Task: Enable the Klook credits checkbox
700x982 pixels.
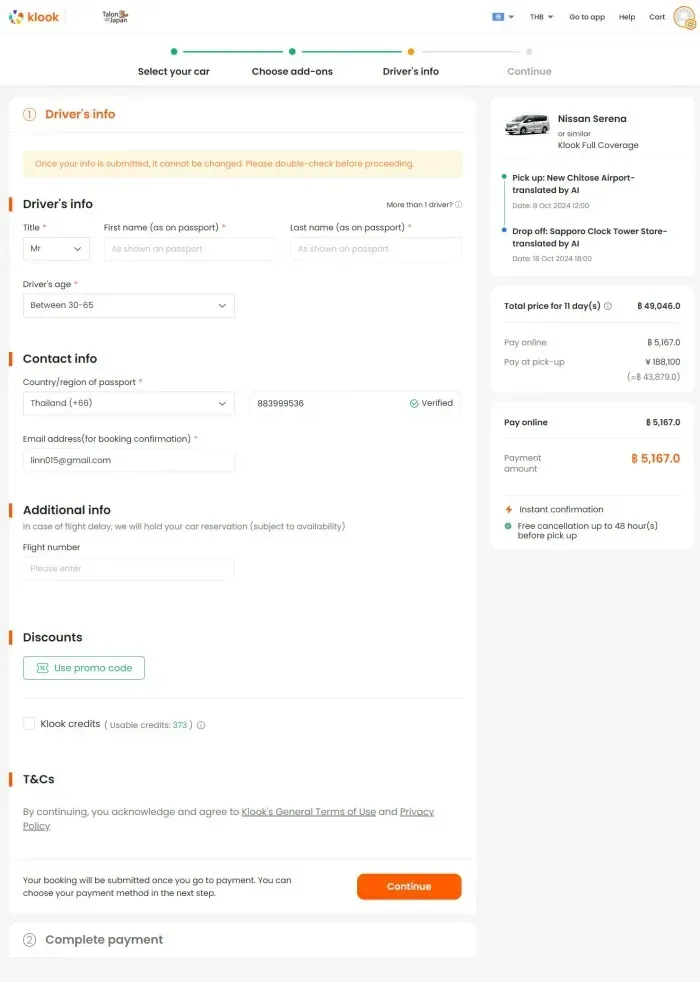Action: [29, 724]
